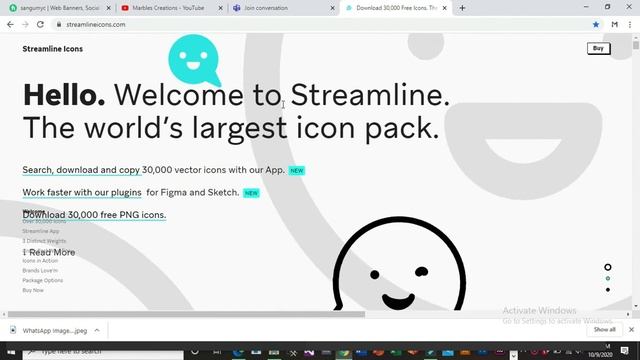This screenshot has height=360, width=640.
Task: Click Show all downloads
Action: pos(604,330)
